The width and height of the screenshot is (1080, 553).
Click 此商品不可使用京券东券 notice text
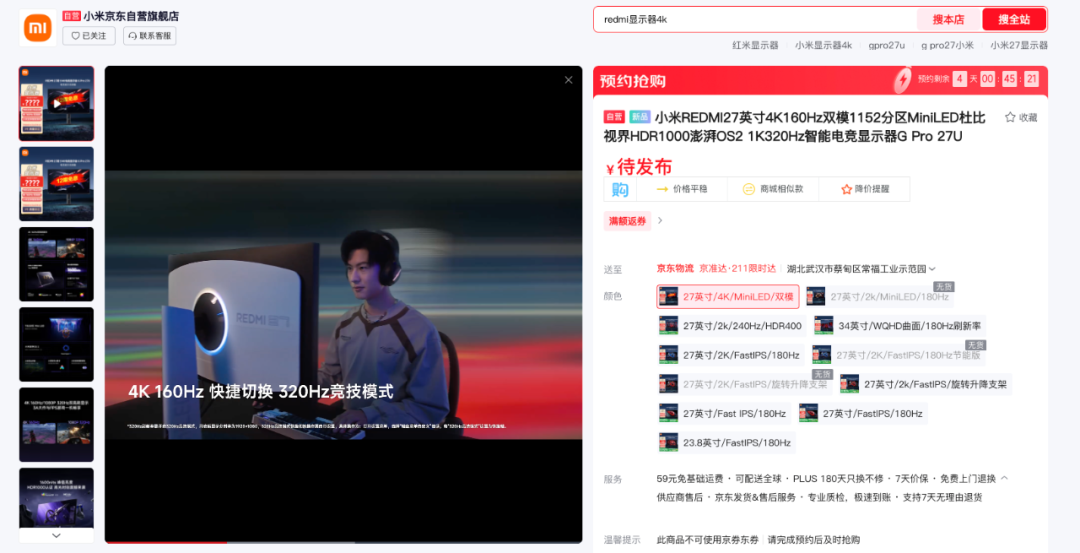coord(707,540)
